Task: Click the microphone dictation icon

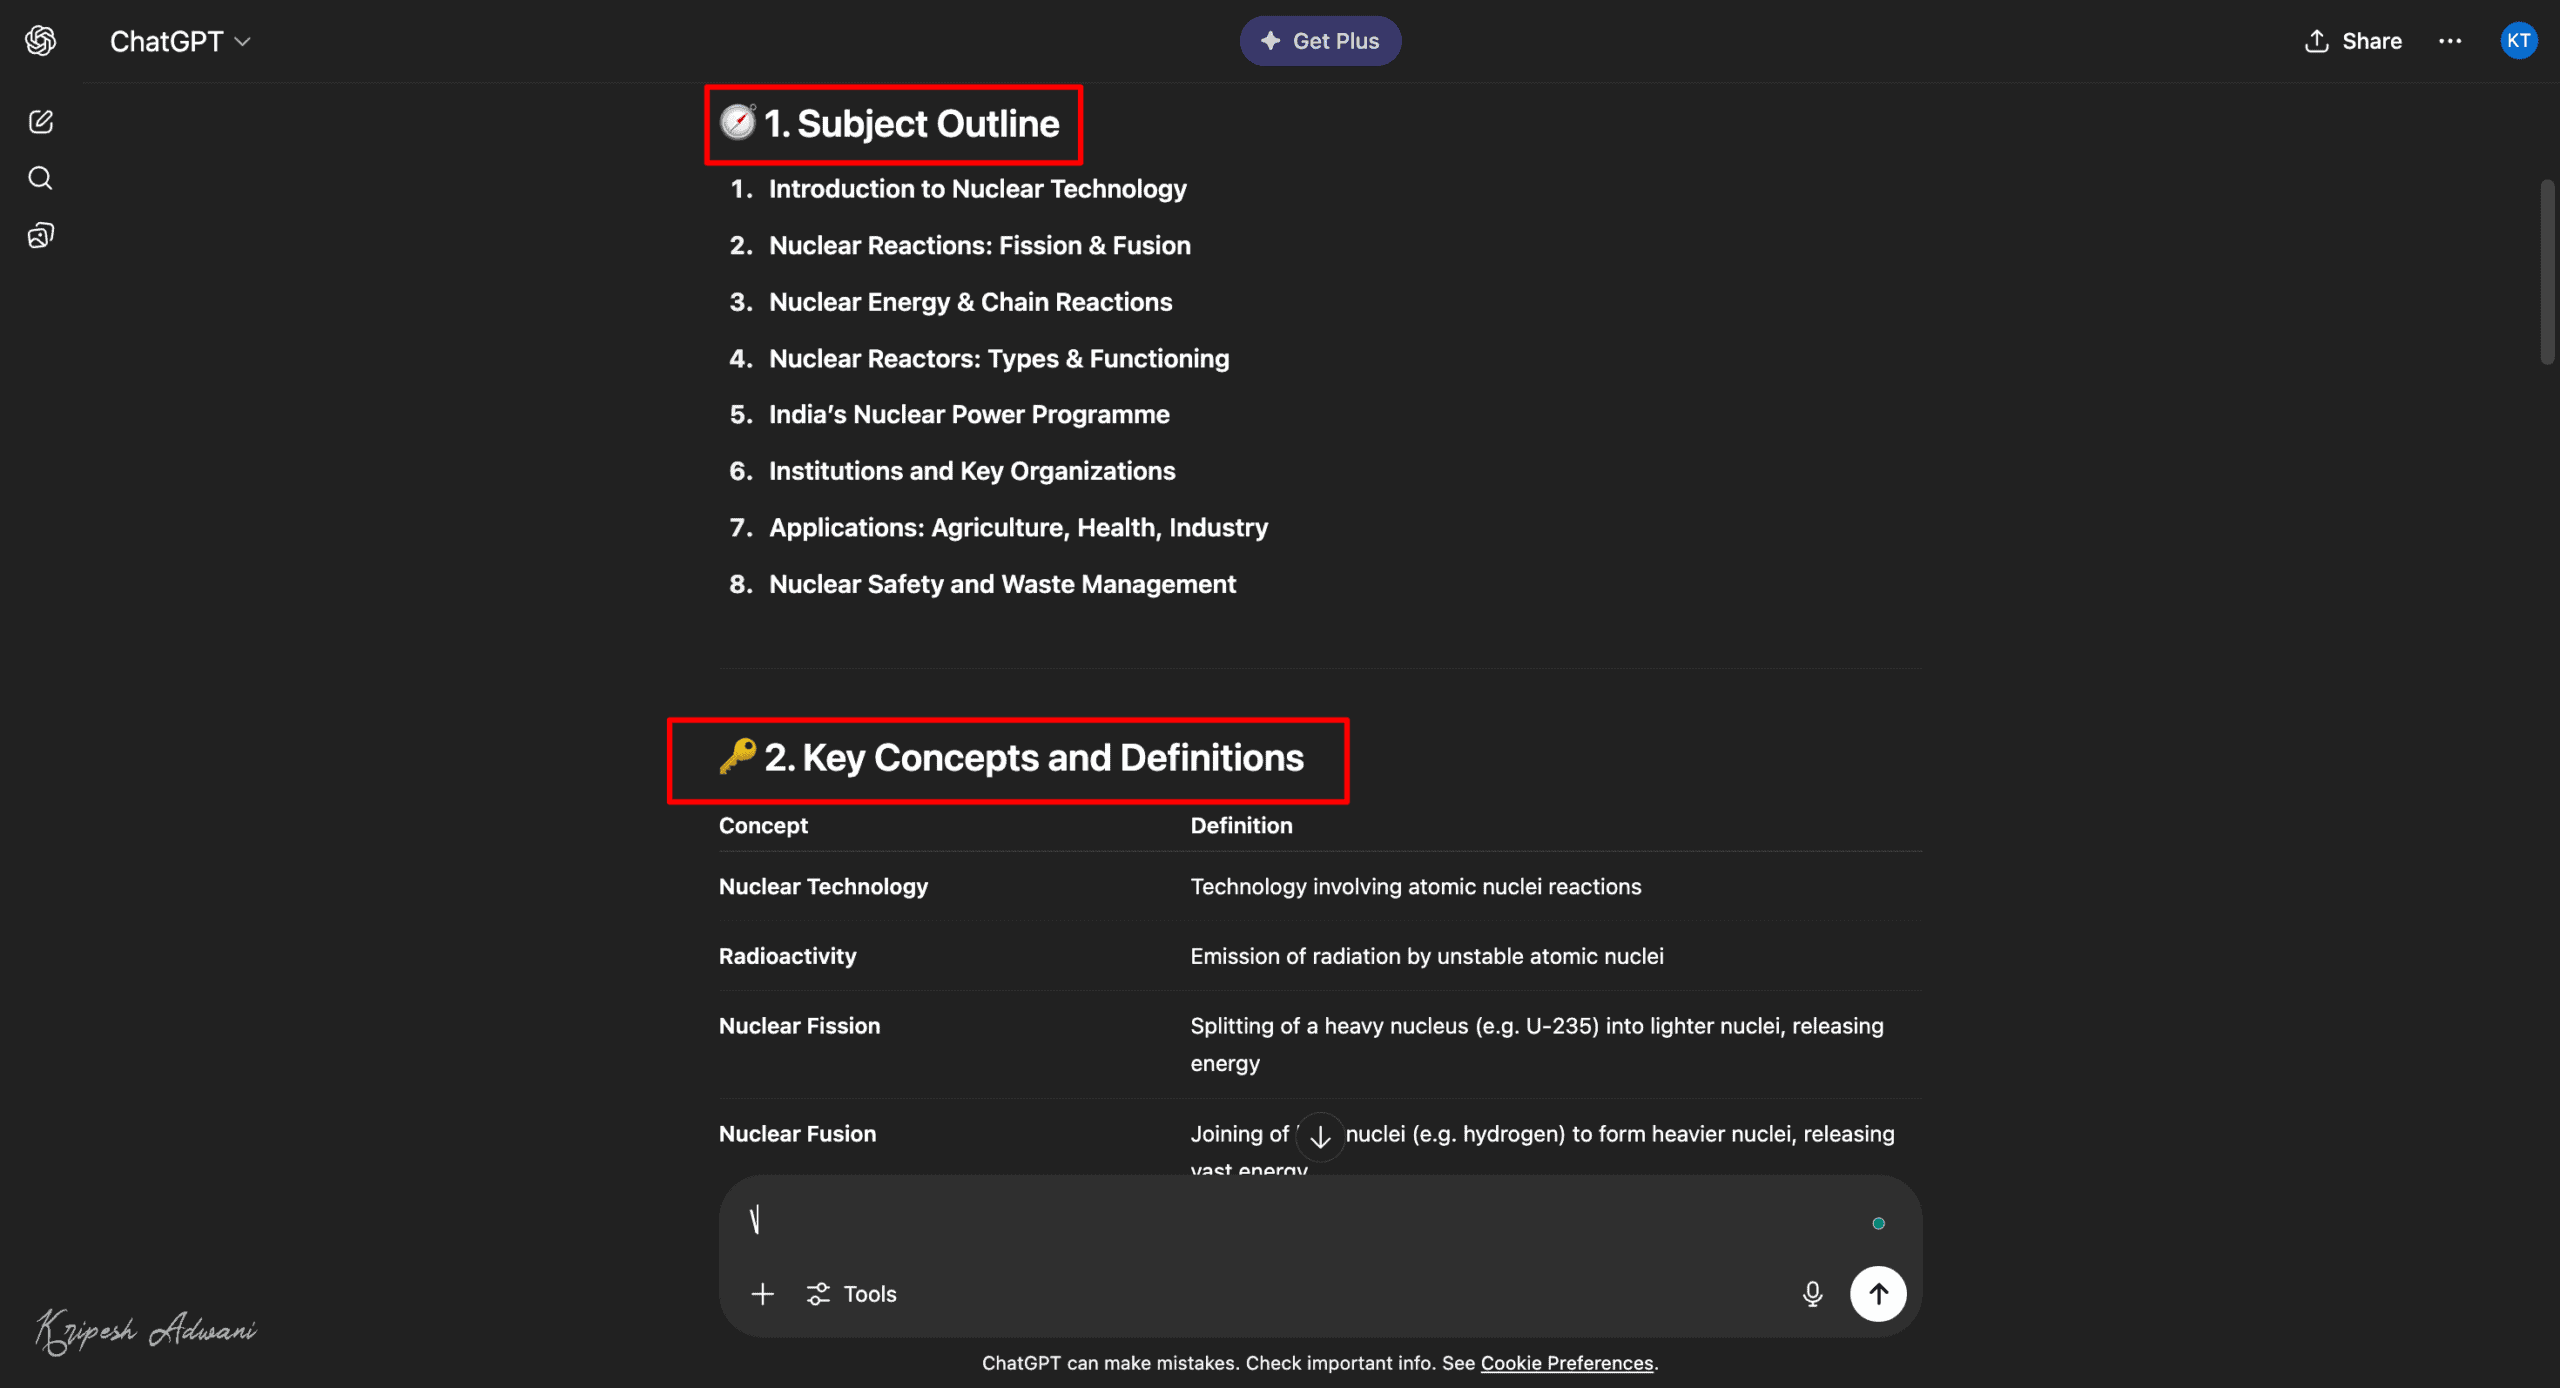Action: pyautogui.click(x=1812, y=1294)
